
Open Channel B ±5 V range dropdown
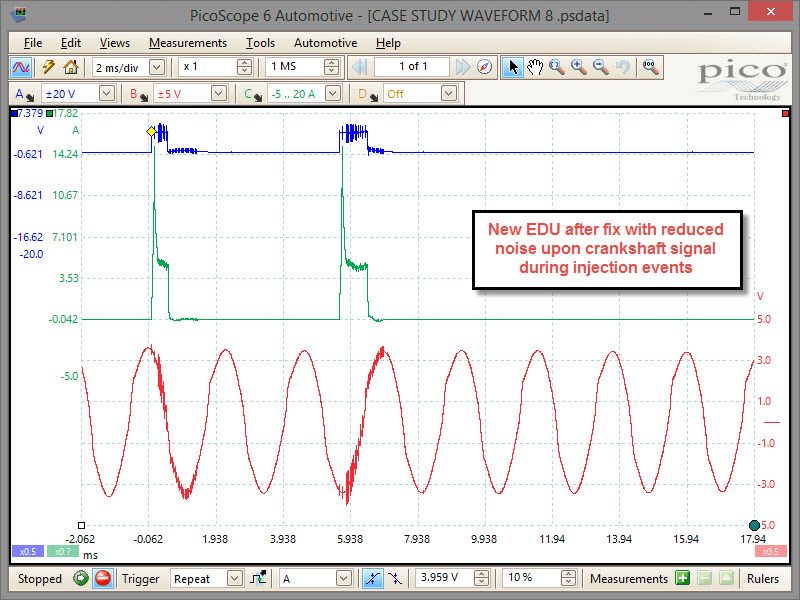click(x=219, y=93)
